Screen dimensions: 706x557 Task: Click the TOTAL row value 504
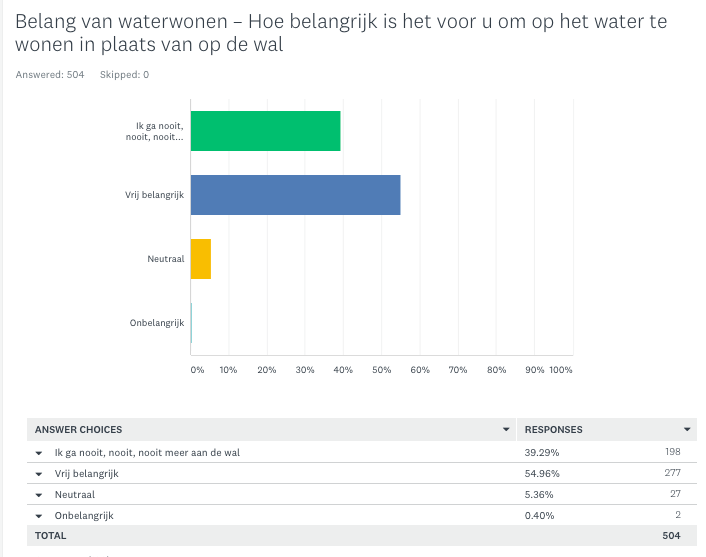670,536
